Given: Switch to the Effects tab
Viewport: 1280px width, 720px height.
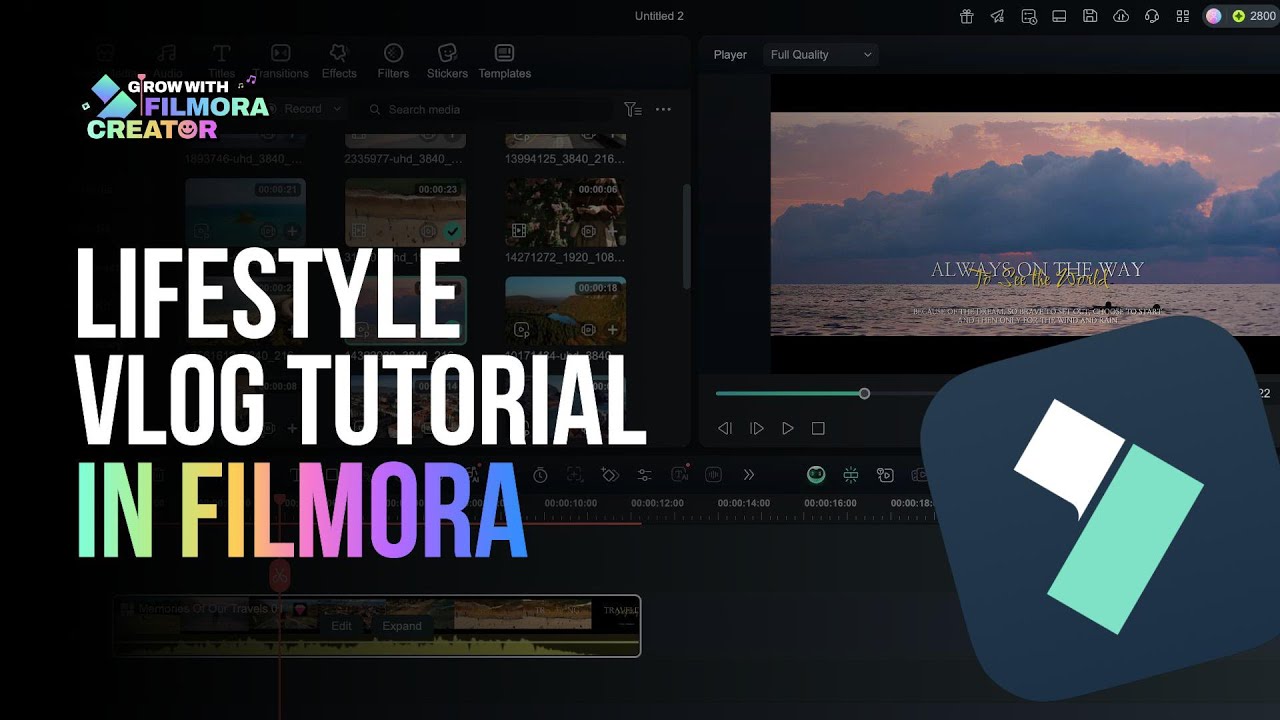Looking at the screenshot, I should pyautogui.click(x=339, y=62).
